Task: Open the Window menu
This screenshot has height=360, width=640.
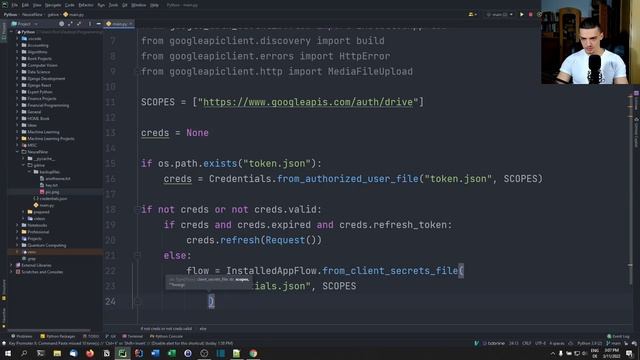Action: [x=139, y=5]
